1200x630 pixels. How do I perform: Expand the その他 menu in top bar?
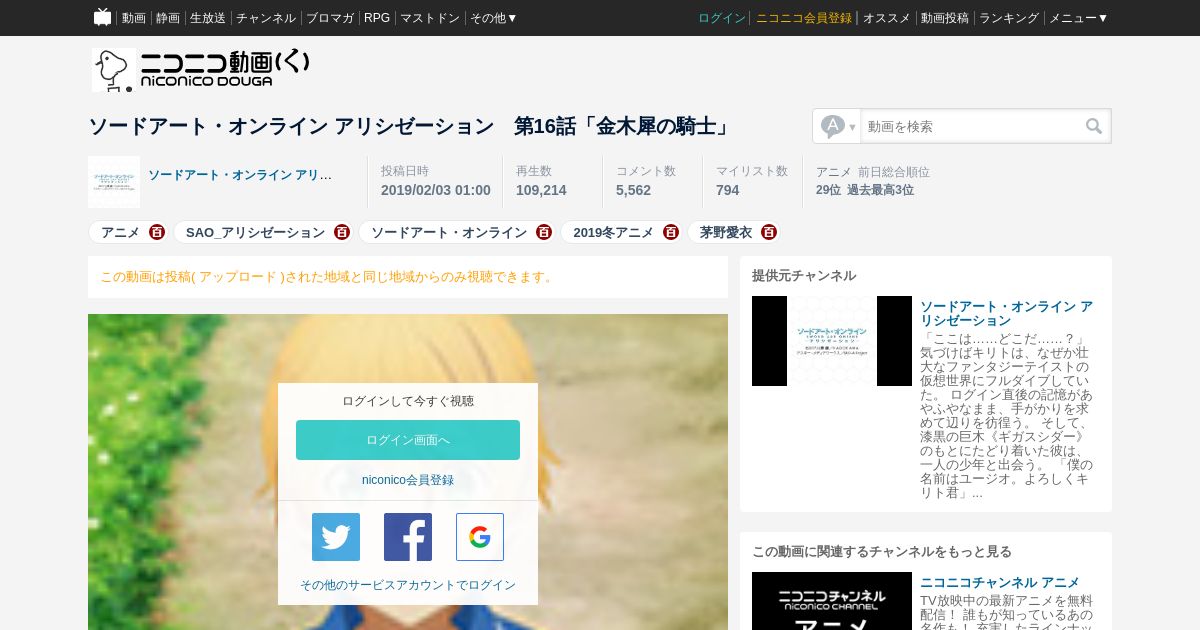click(x=494, y=18)
